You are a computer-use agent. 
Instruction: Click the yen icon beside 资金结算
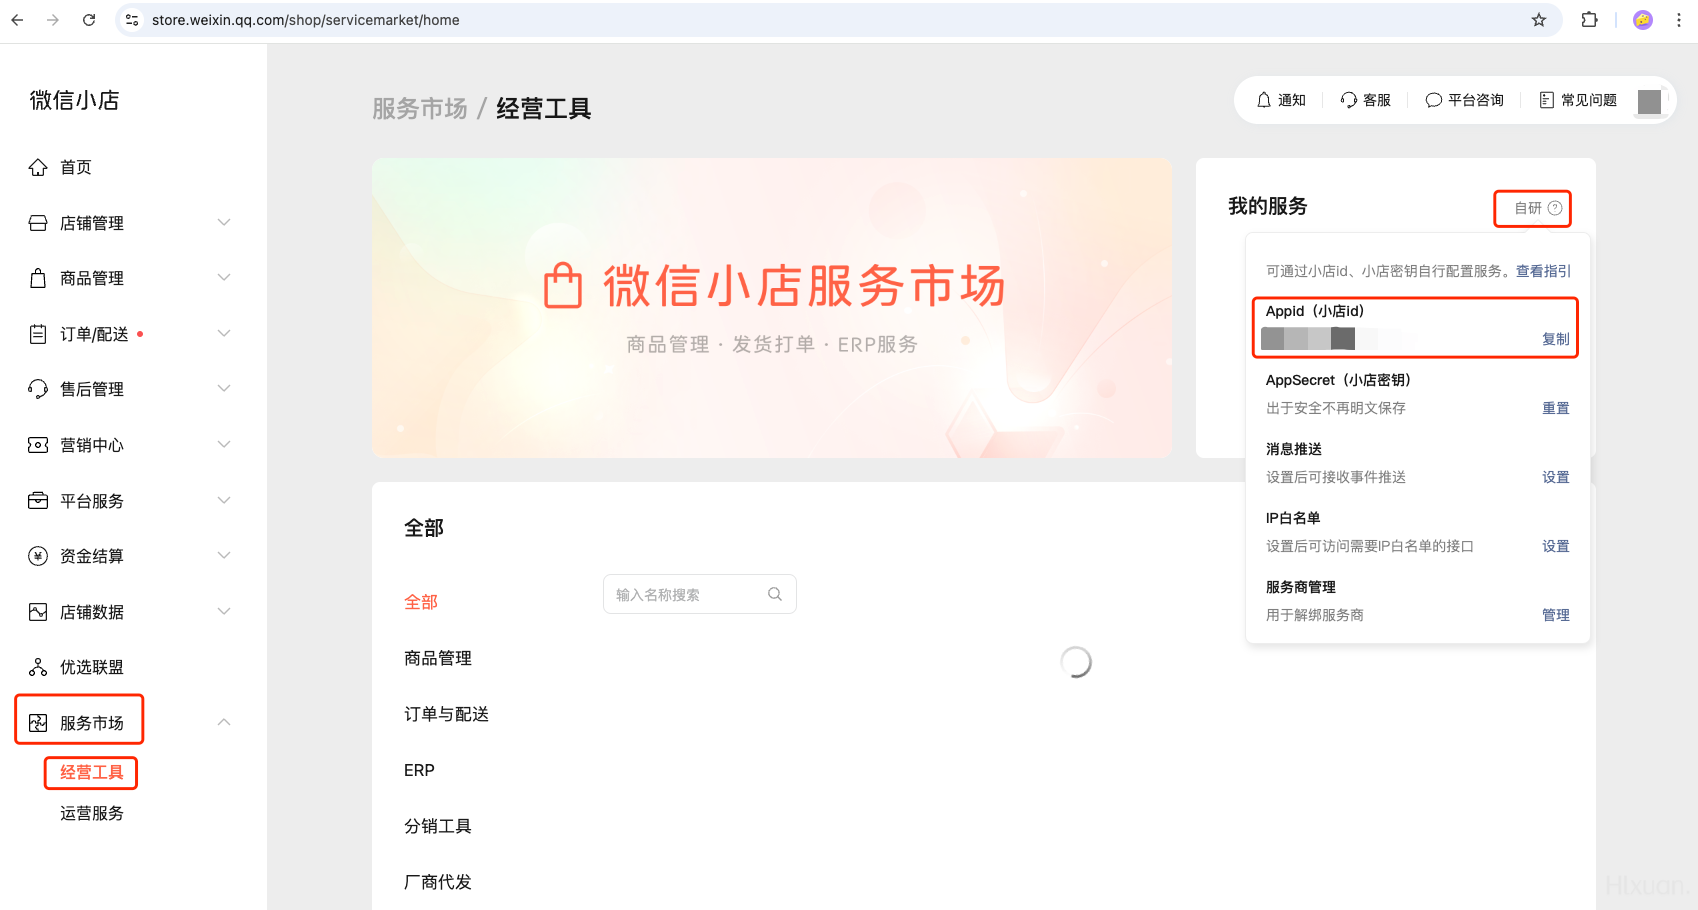click(38, 556)
